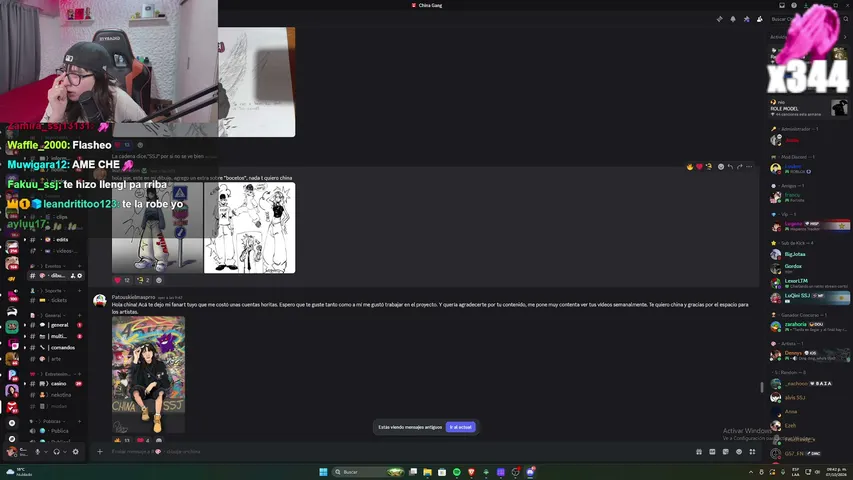Open the ROLE MODEL activity card
Screen dimensions: 853x480
coord(808,108)
